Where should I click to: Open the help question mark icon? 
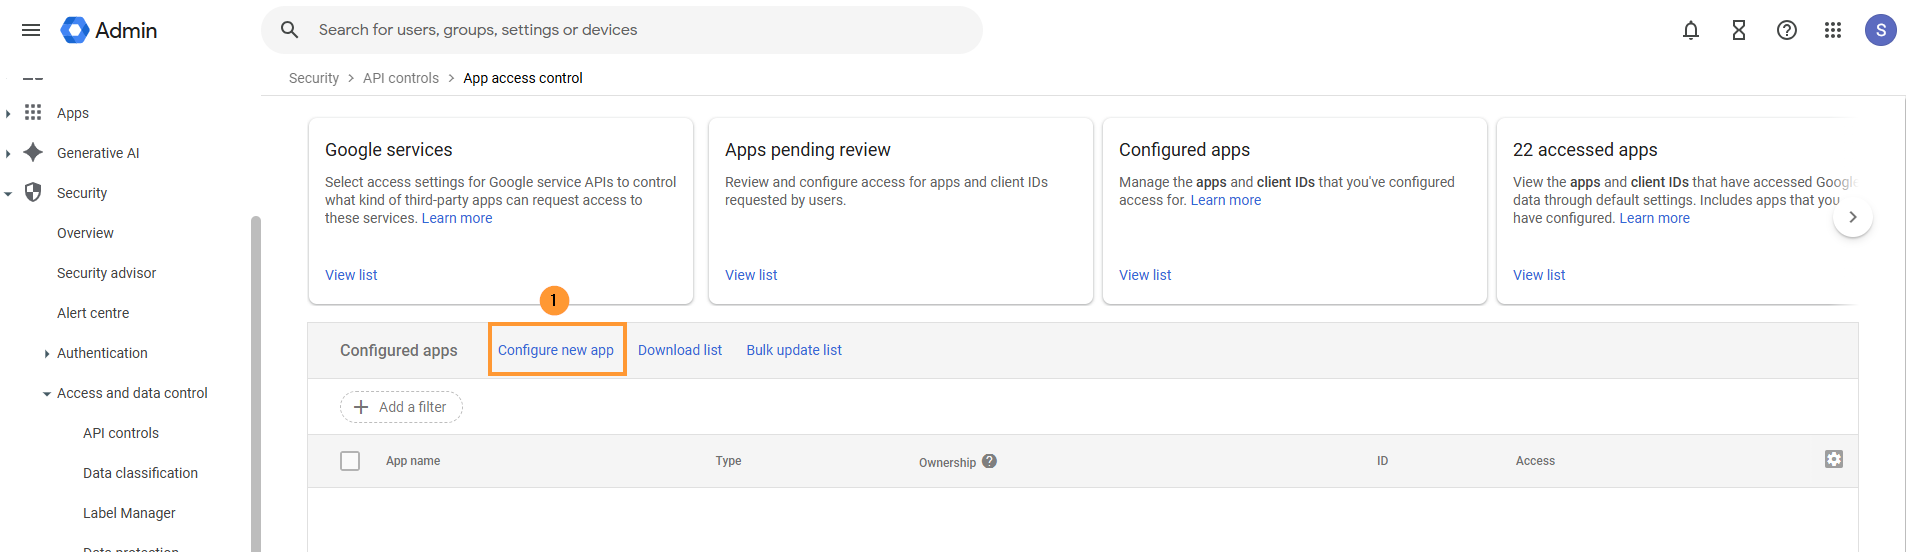tap(1786, 30)
